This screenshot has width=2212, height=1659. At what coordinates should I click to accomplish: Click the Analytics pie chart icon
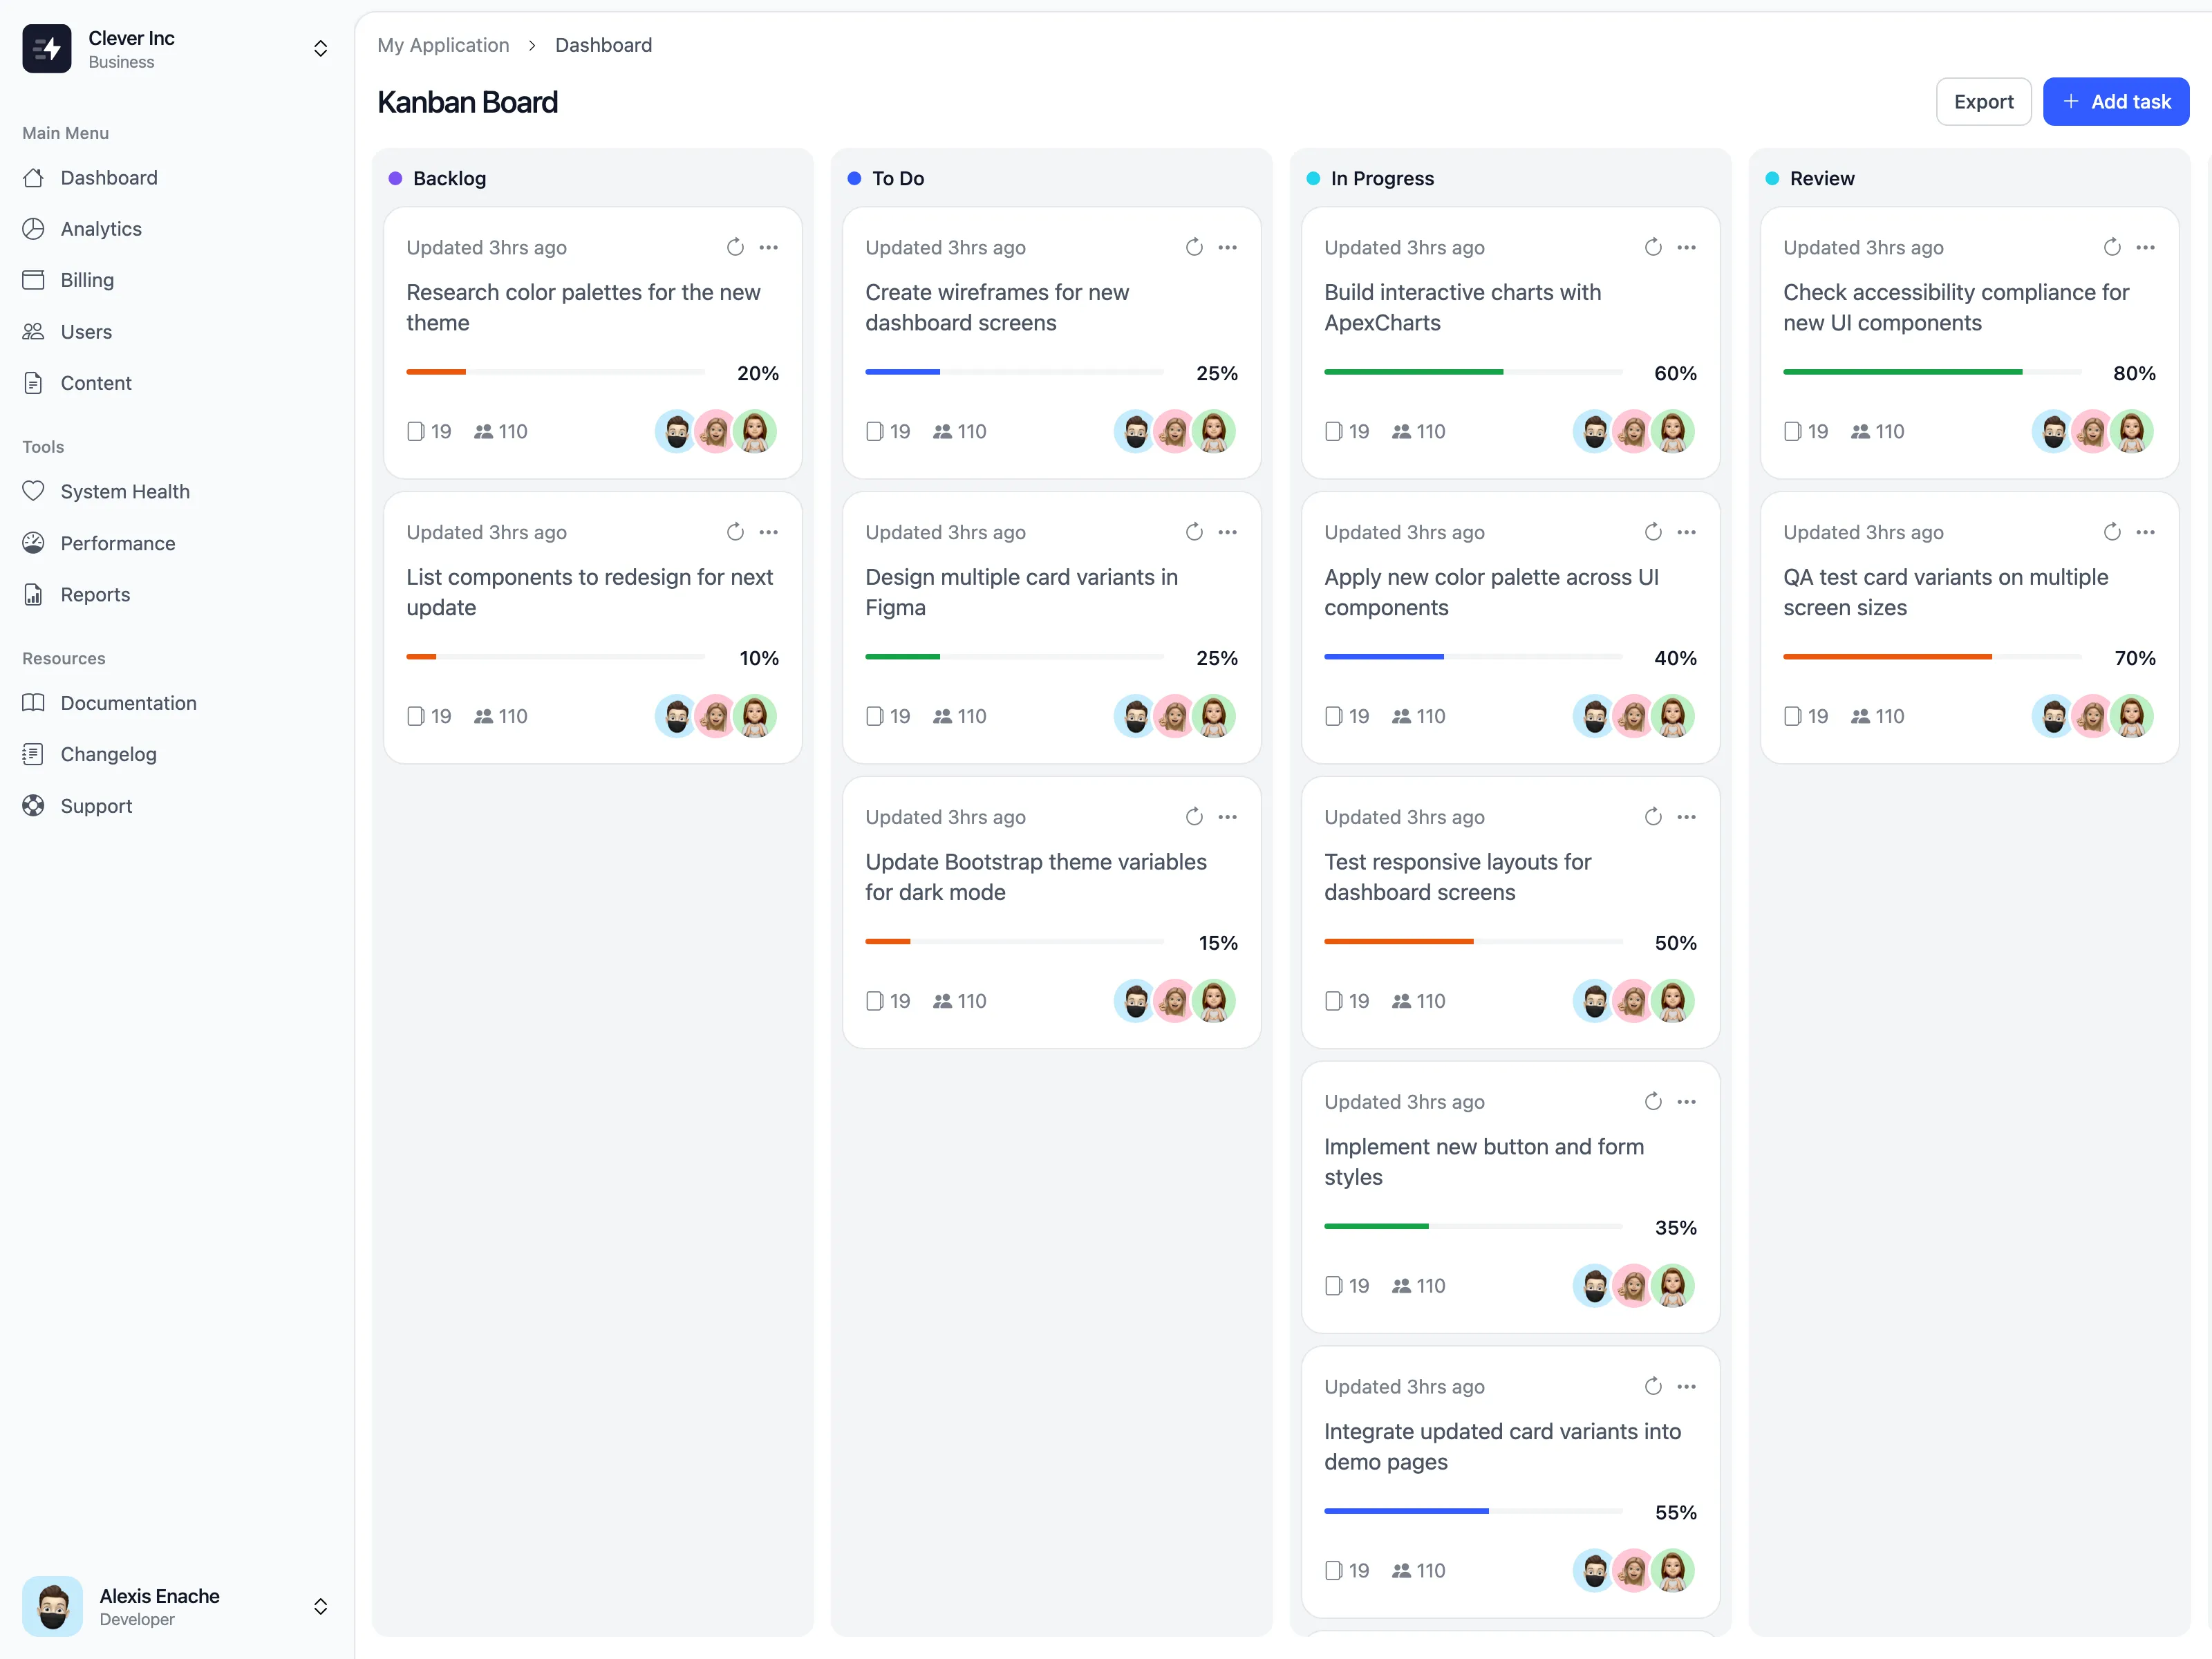pyautogui.click(x=33, y=229)
